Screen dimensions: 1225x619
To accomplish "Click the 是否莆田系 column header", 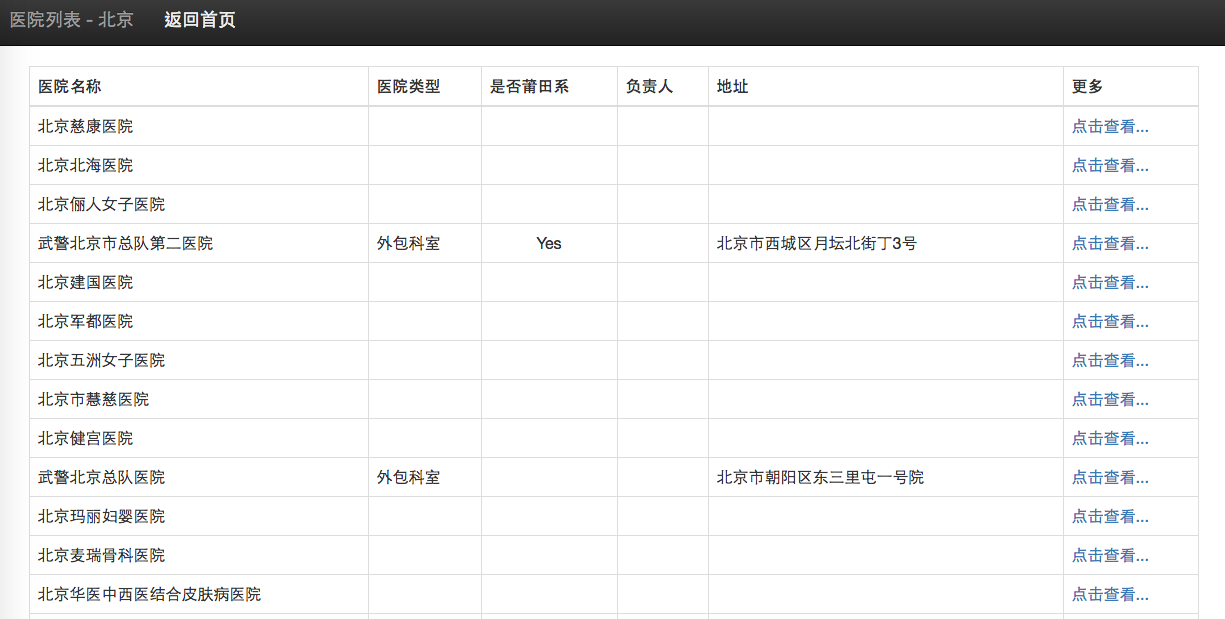I will pyautogui.click(x=529, y=86).
